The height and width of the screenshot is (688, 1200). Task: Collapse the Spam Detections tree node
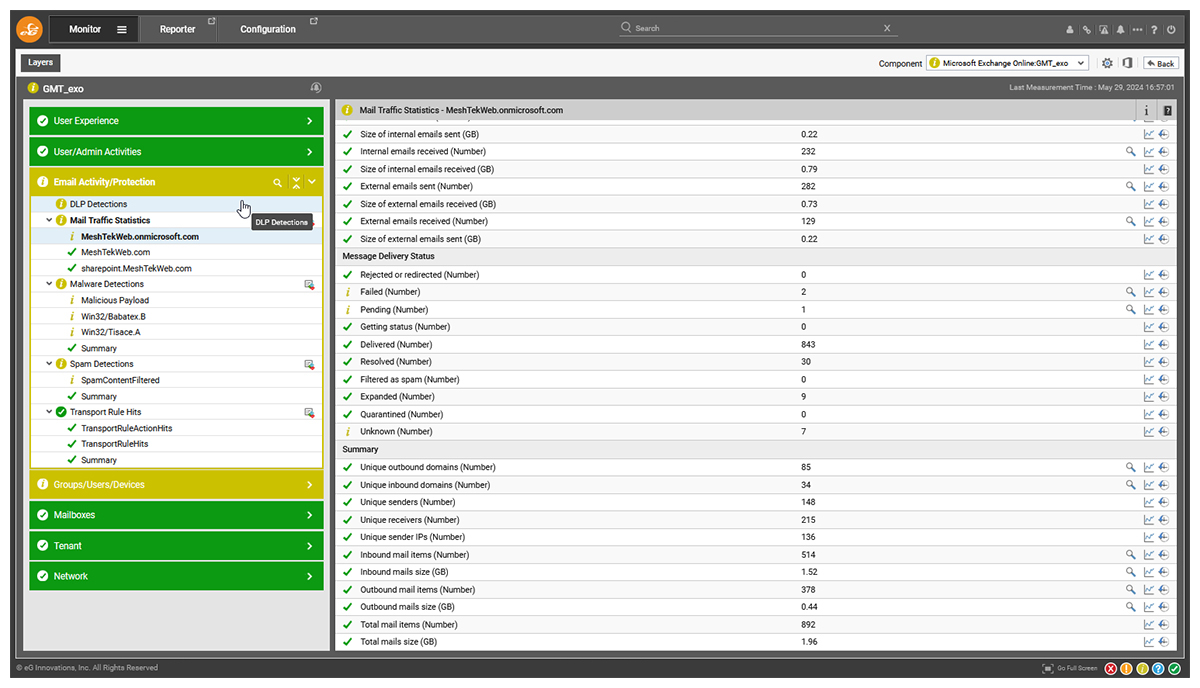click(49, 364)
